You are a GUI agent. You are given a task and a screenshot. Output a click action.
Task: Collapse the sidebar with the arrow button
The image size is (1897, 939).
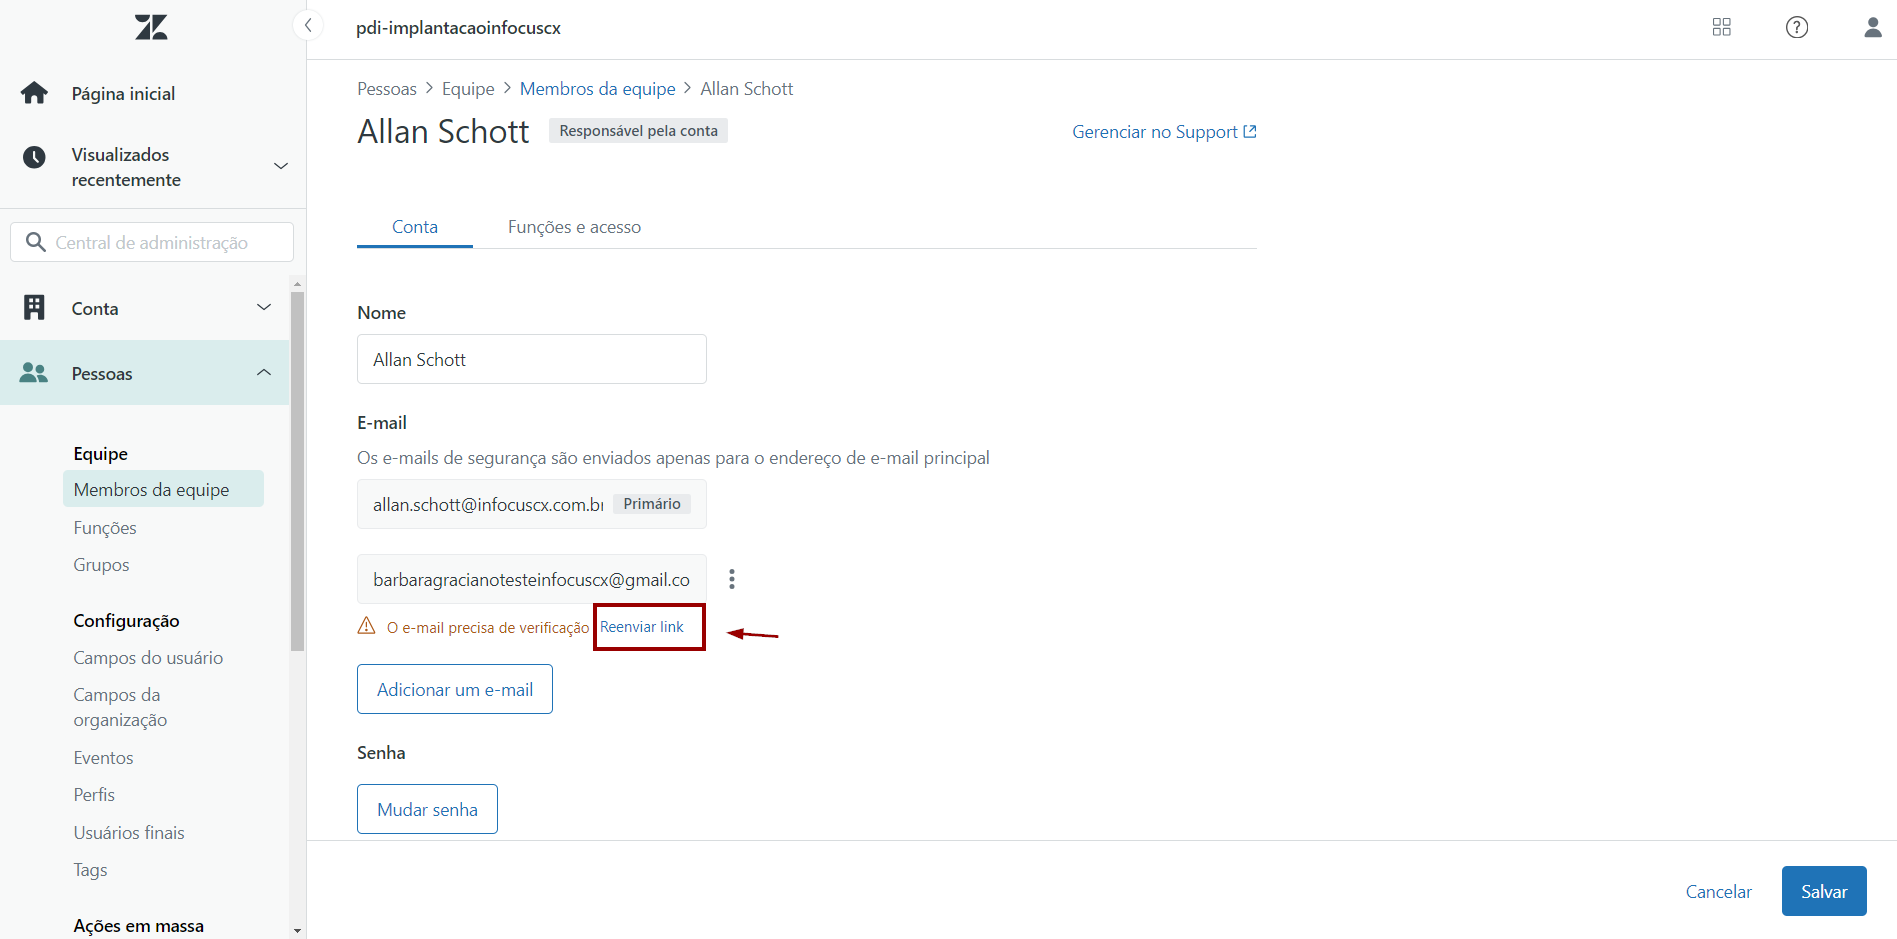click(308, 26)
